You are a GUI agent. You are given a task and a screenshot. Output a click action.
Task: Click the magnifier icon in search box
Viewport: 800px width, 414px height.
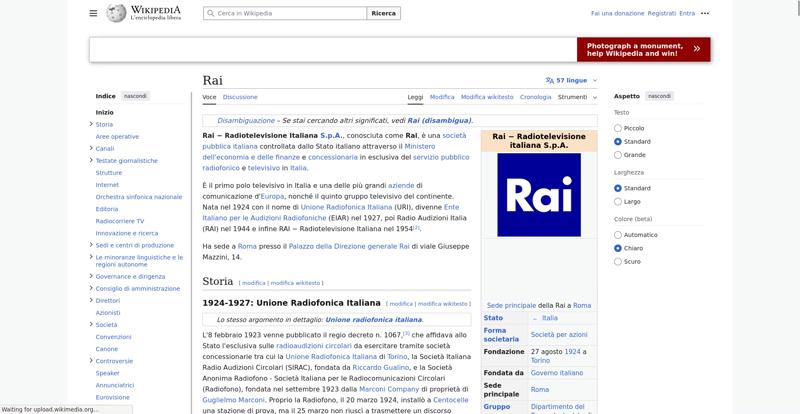tap(210, 13)
